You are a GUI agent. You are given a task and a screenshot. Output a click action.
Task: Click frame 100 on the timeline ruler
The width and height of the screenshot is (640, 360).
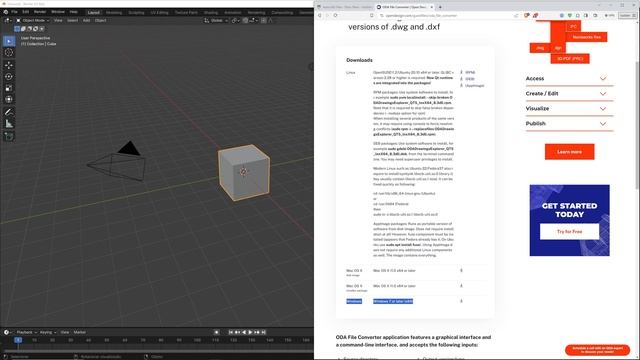pyautogui.click(x=198, y=340)
